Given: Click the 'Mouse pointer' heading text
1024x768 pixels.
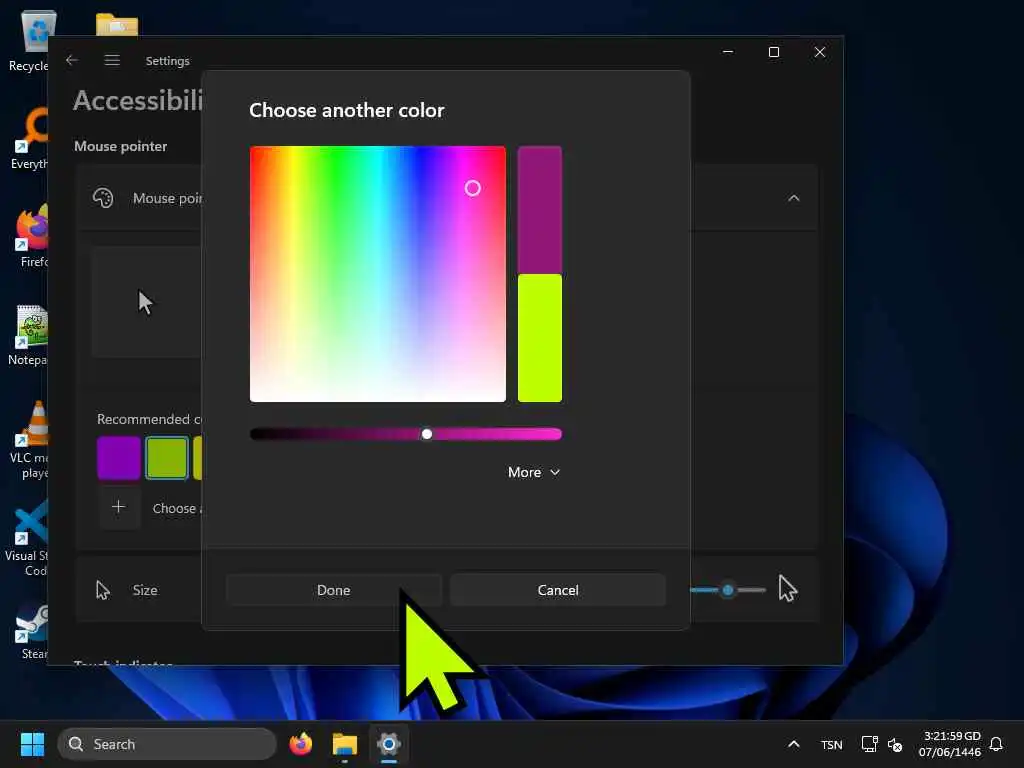Looking at the screenshot, I should (121, 146).
